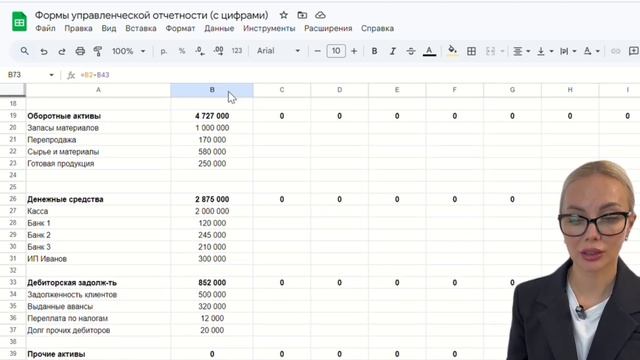Decrease font size with minus button
Viewport: 640px width, 360px height.
point(317,51)
